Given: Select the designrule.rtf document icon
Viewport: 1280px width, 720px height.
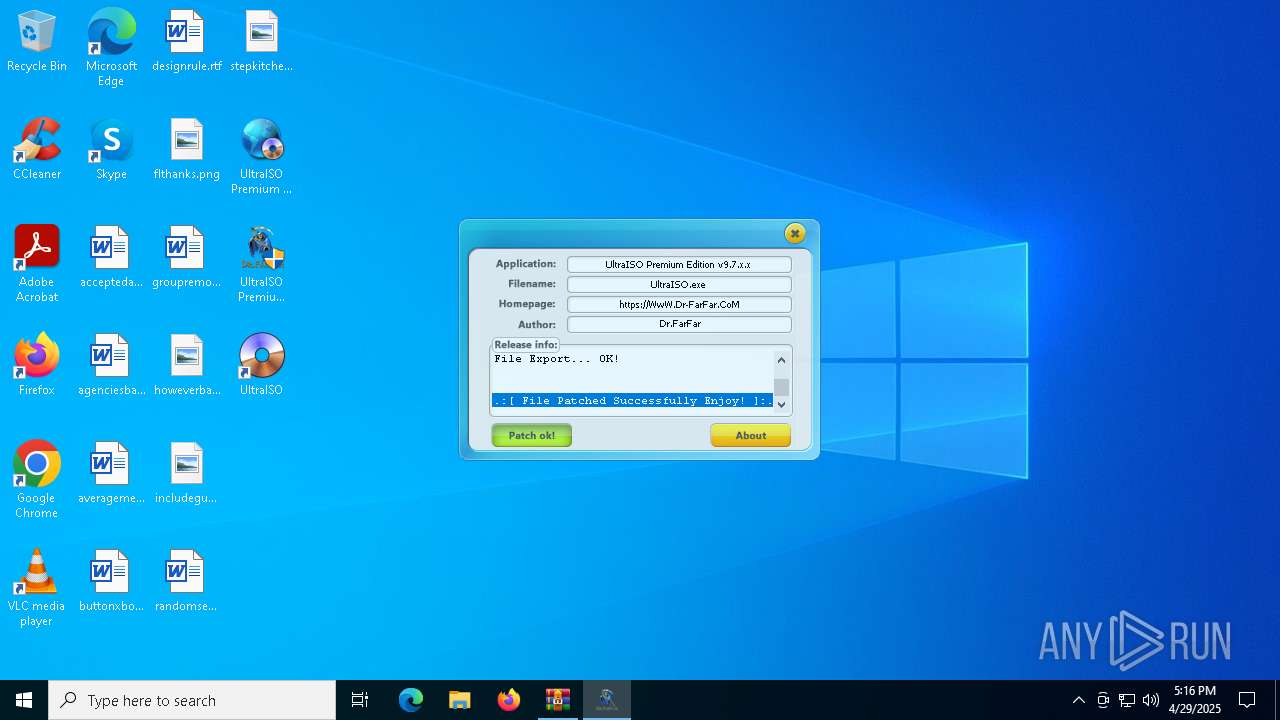Looking at the screenshot, I should 186,42.
